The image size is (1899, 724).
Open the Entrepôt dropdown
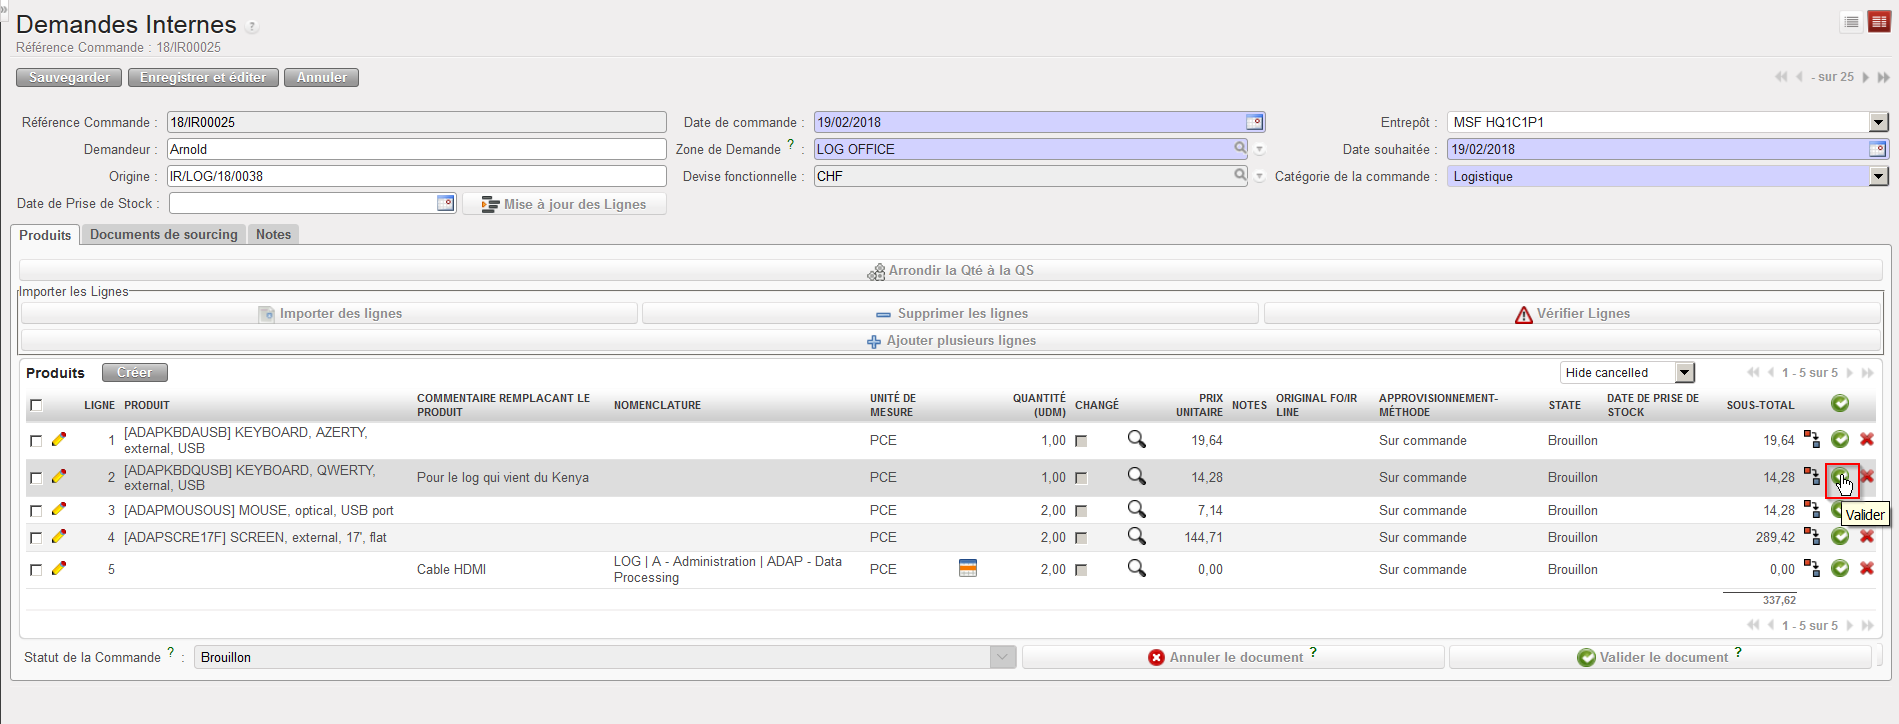click(x=1878, y=122)
